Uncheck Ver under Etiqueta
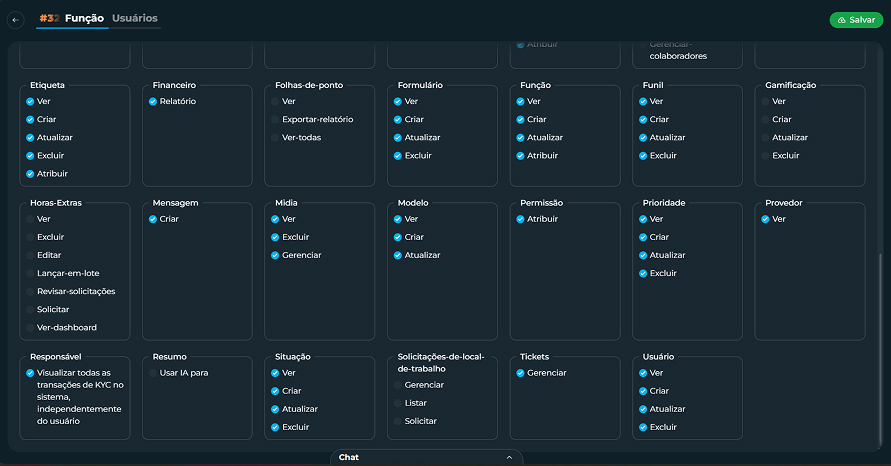 30,102
